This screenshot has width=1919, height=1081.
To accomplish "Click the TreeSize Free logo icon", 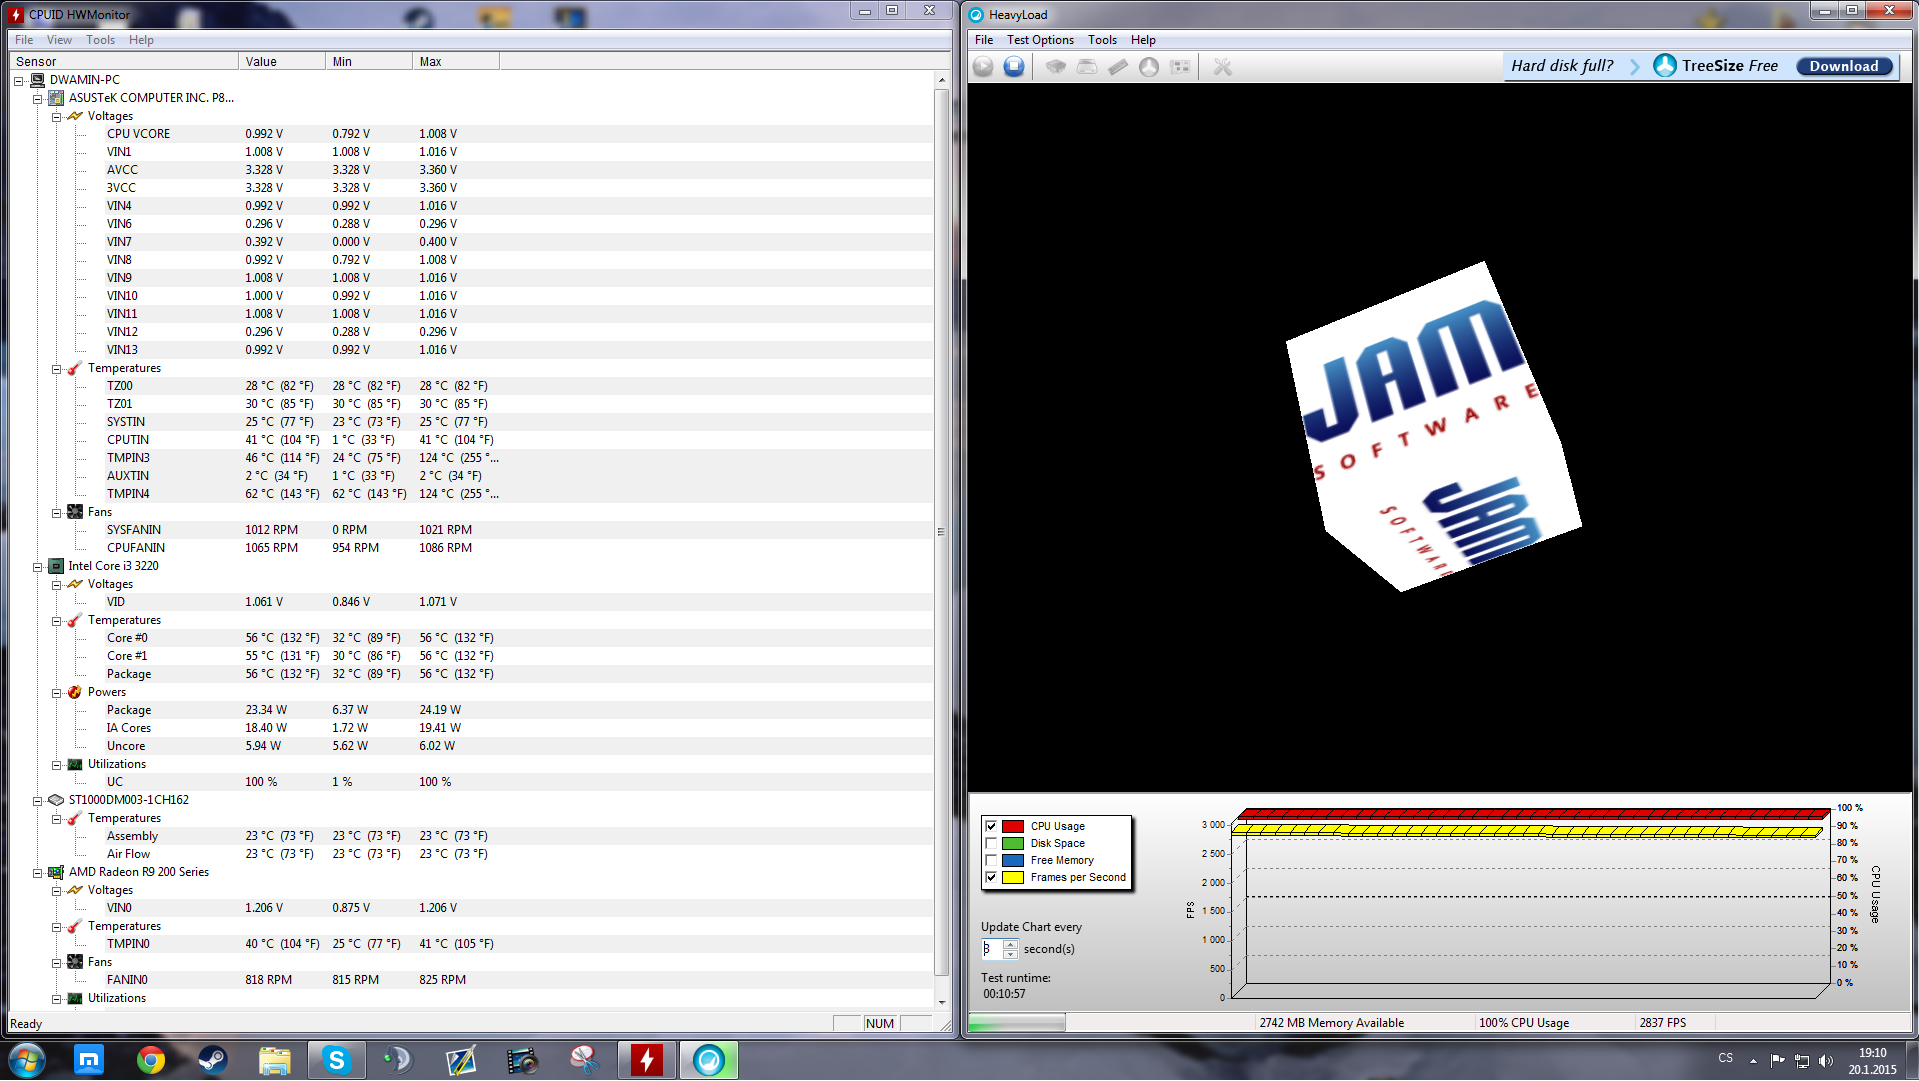I will (1664, 66).
